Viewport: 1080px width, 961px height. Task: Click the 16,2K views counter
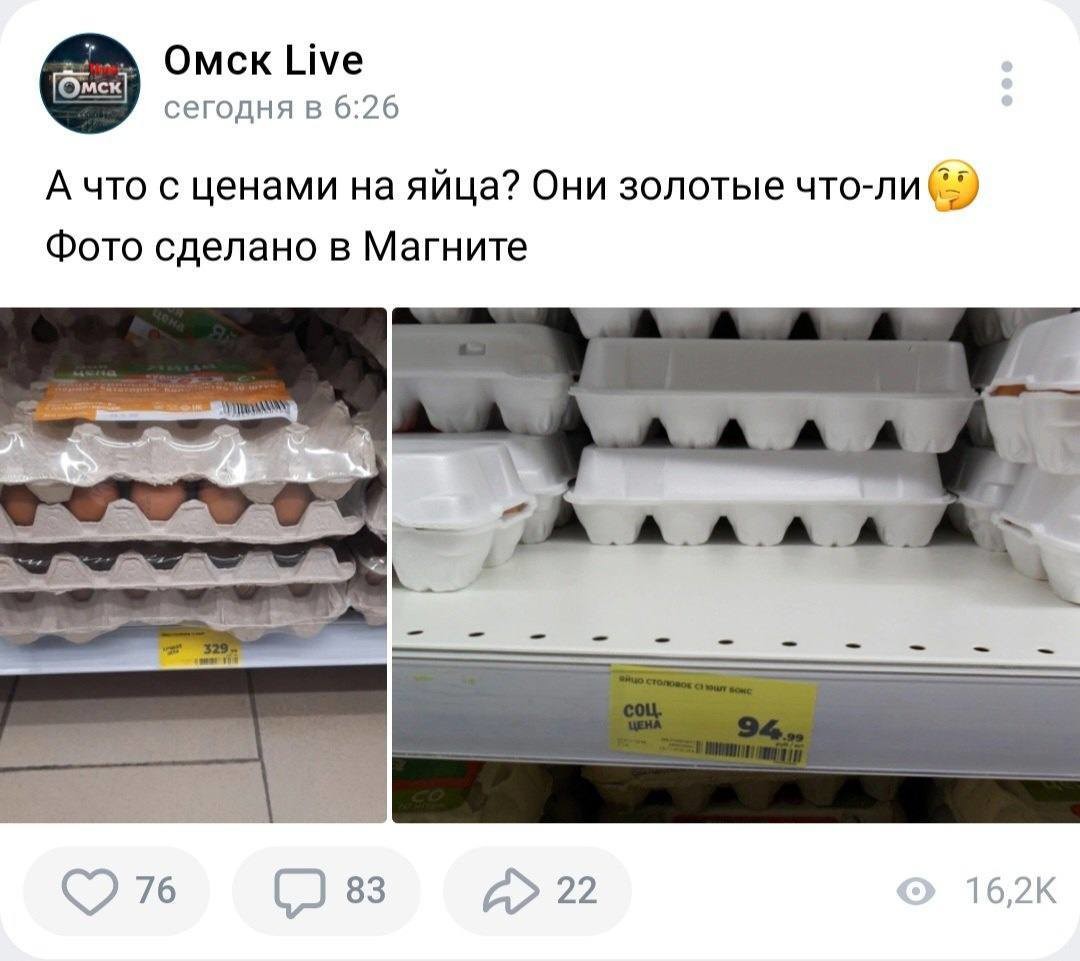(x=1010, y=891)
